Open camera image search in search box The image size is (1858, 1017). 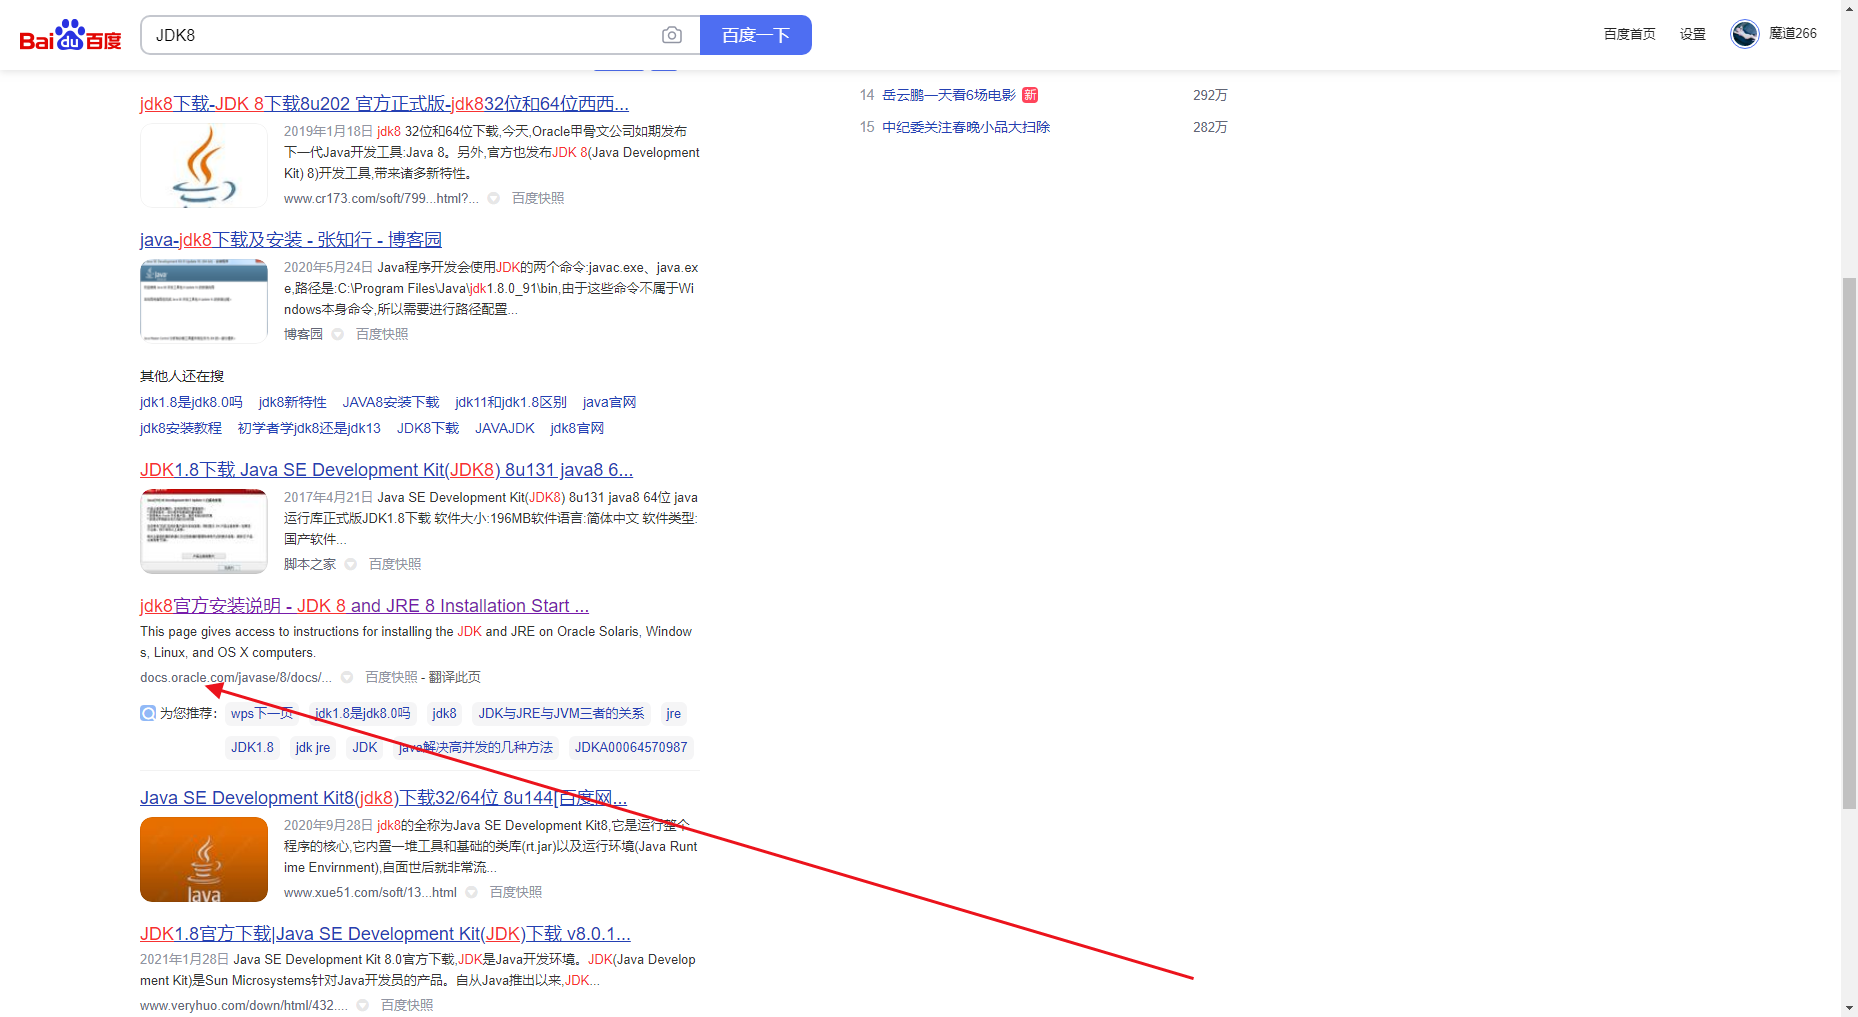coord(672,35)
